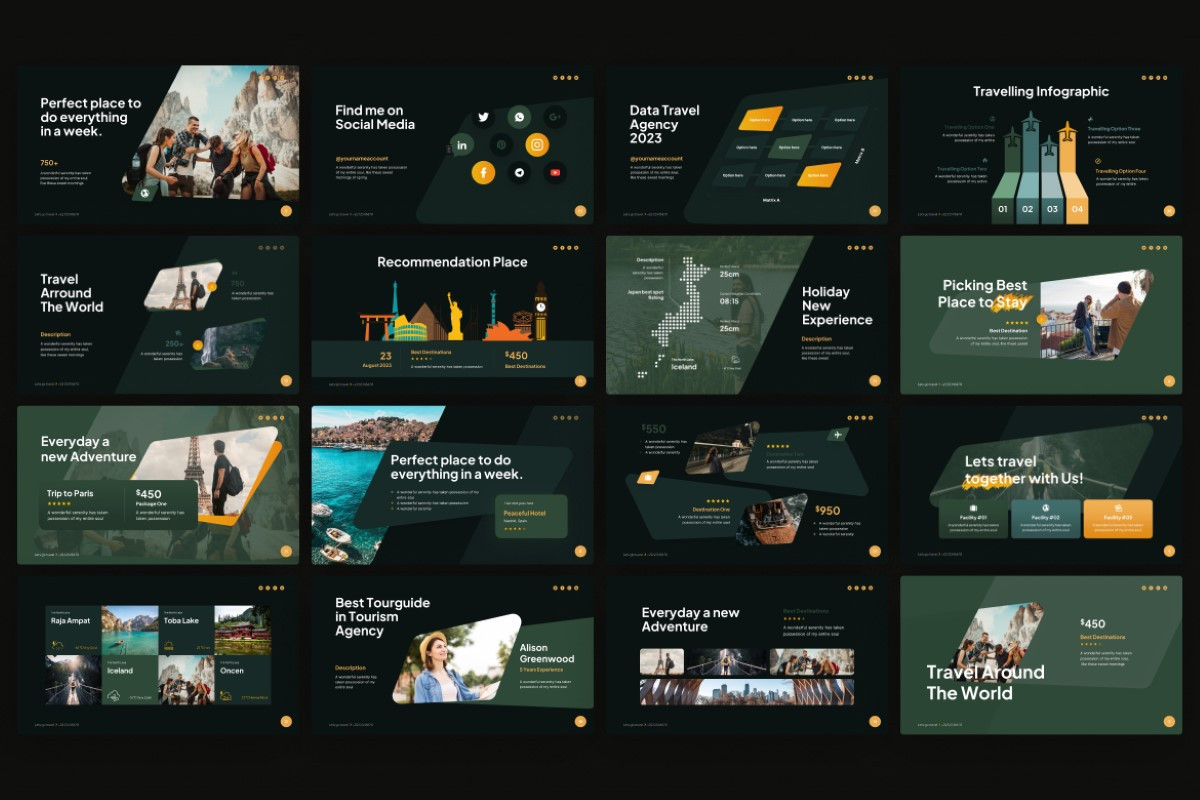The height and width of the screenshot is (800, 1200).
Task: Click the Data Travel Agency 2023 heading
Action: [664, 124]
